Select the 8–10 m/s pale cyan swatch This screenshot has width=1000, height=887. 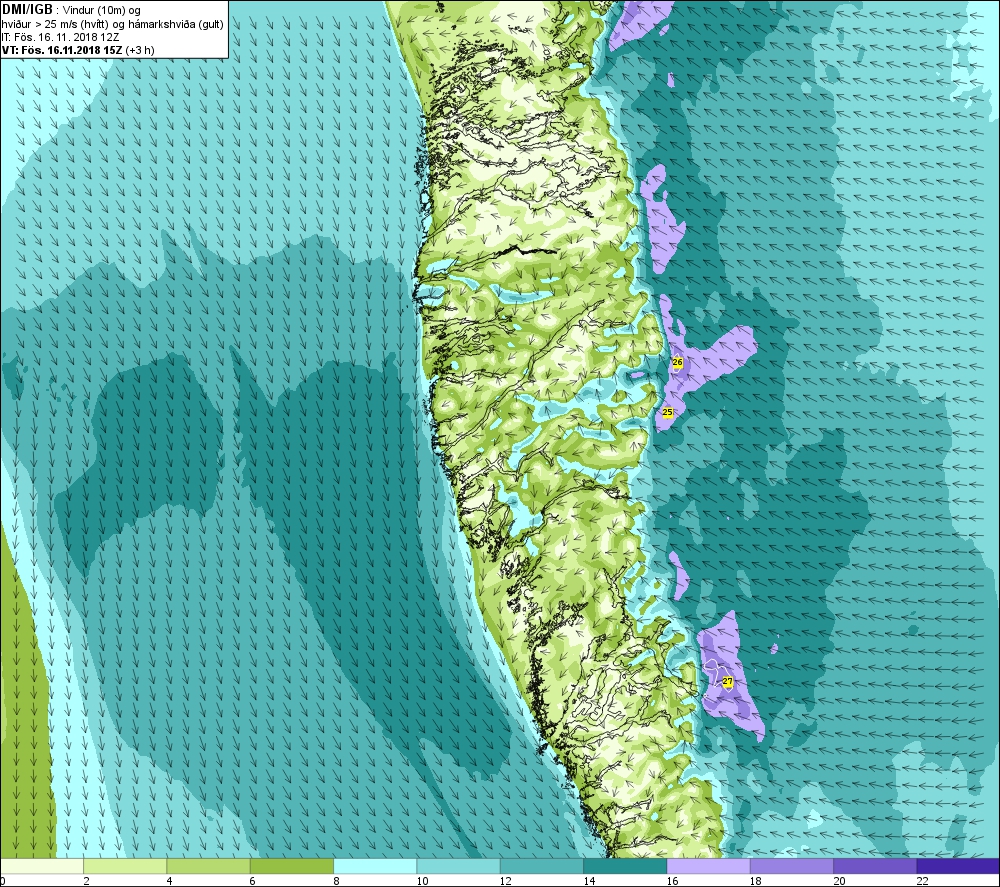click(375, 866)
